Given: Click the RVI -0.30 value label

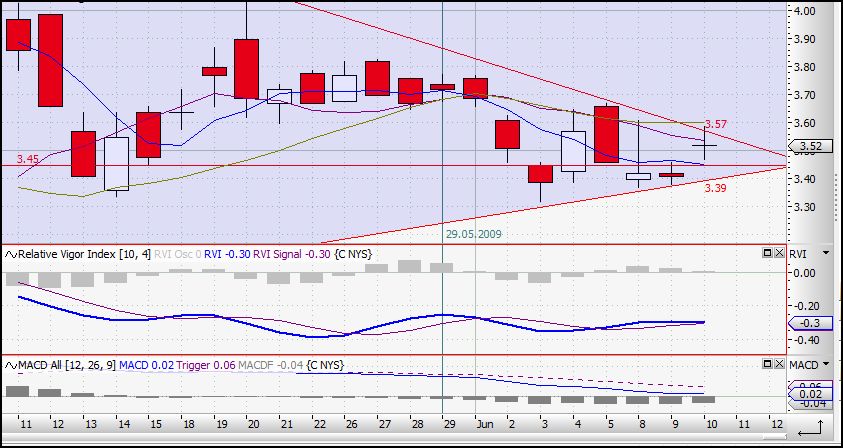Looking at the screenshot, I should click(x=226, y=254).
